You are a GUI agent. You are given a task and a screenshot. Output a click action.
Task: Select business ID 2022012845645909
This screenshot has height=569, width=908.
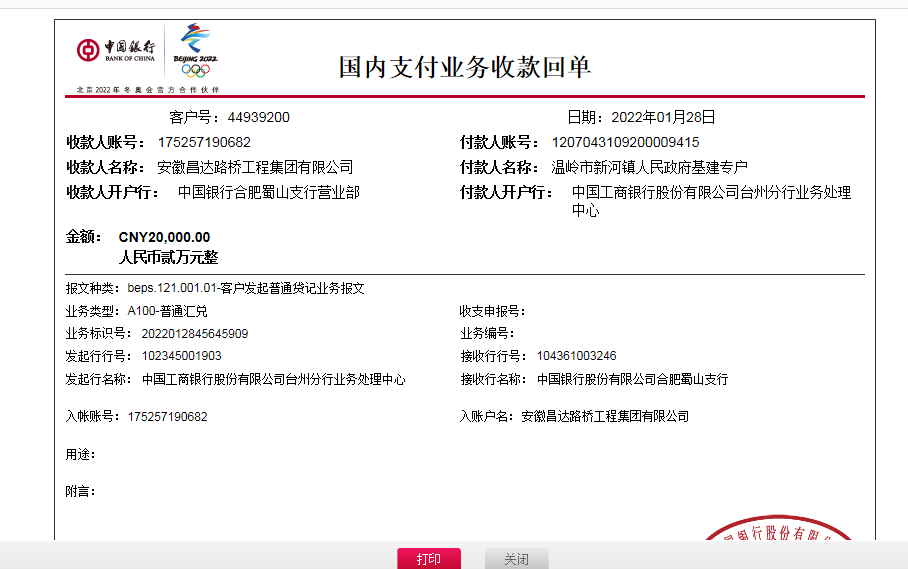coord(194,333)
